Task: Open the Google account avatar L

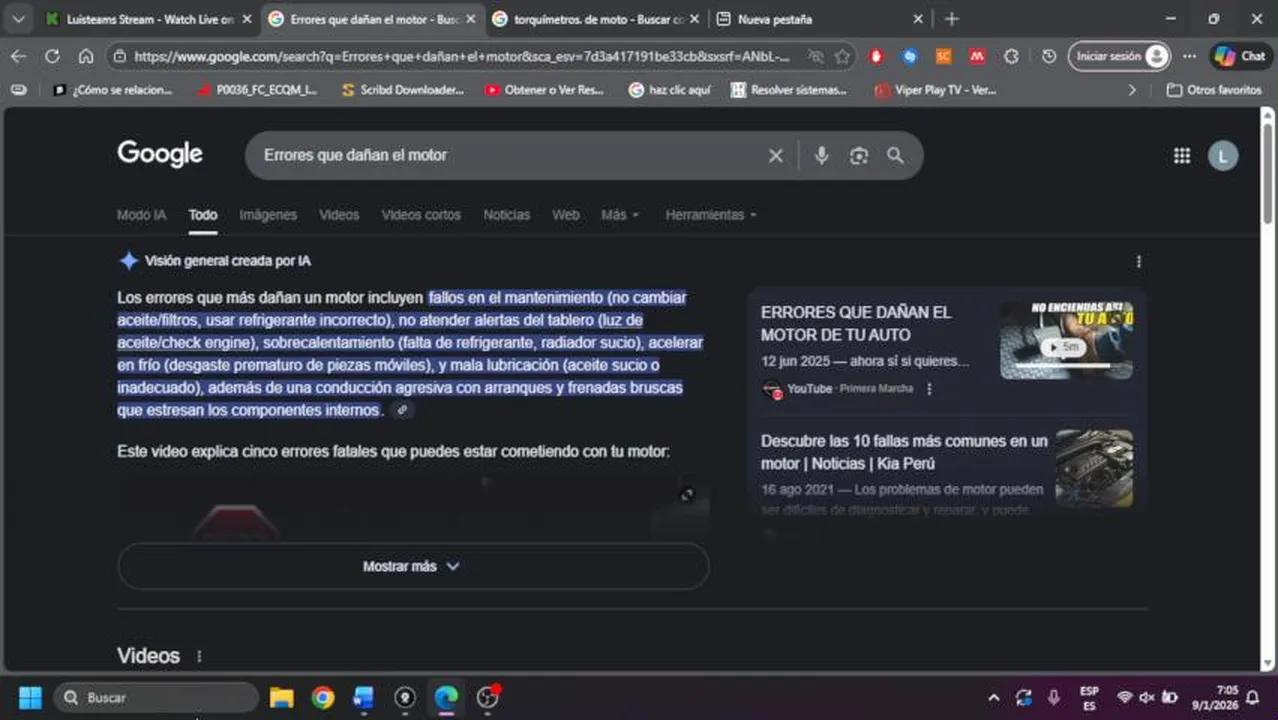Action: tap(1222, 155)
